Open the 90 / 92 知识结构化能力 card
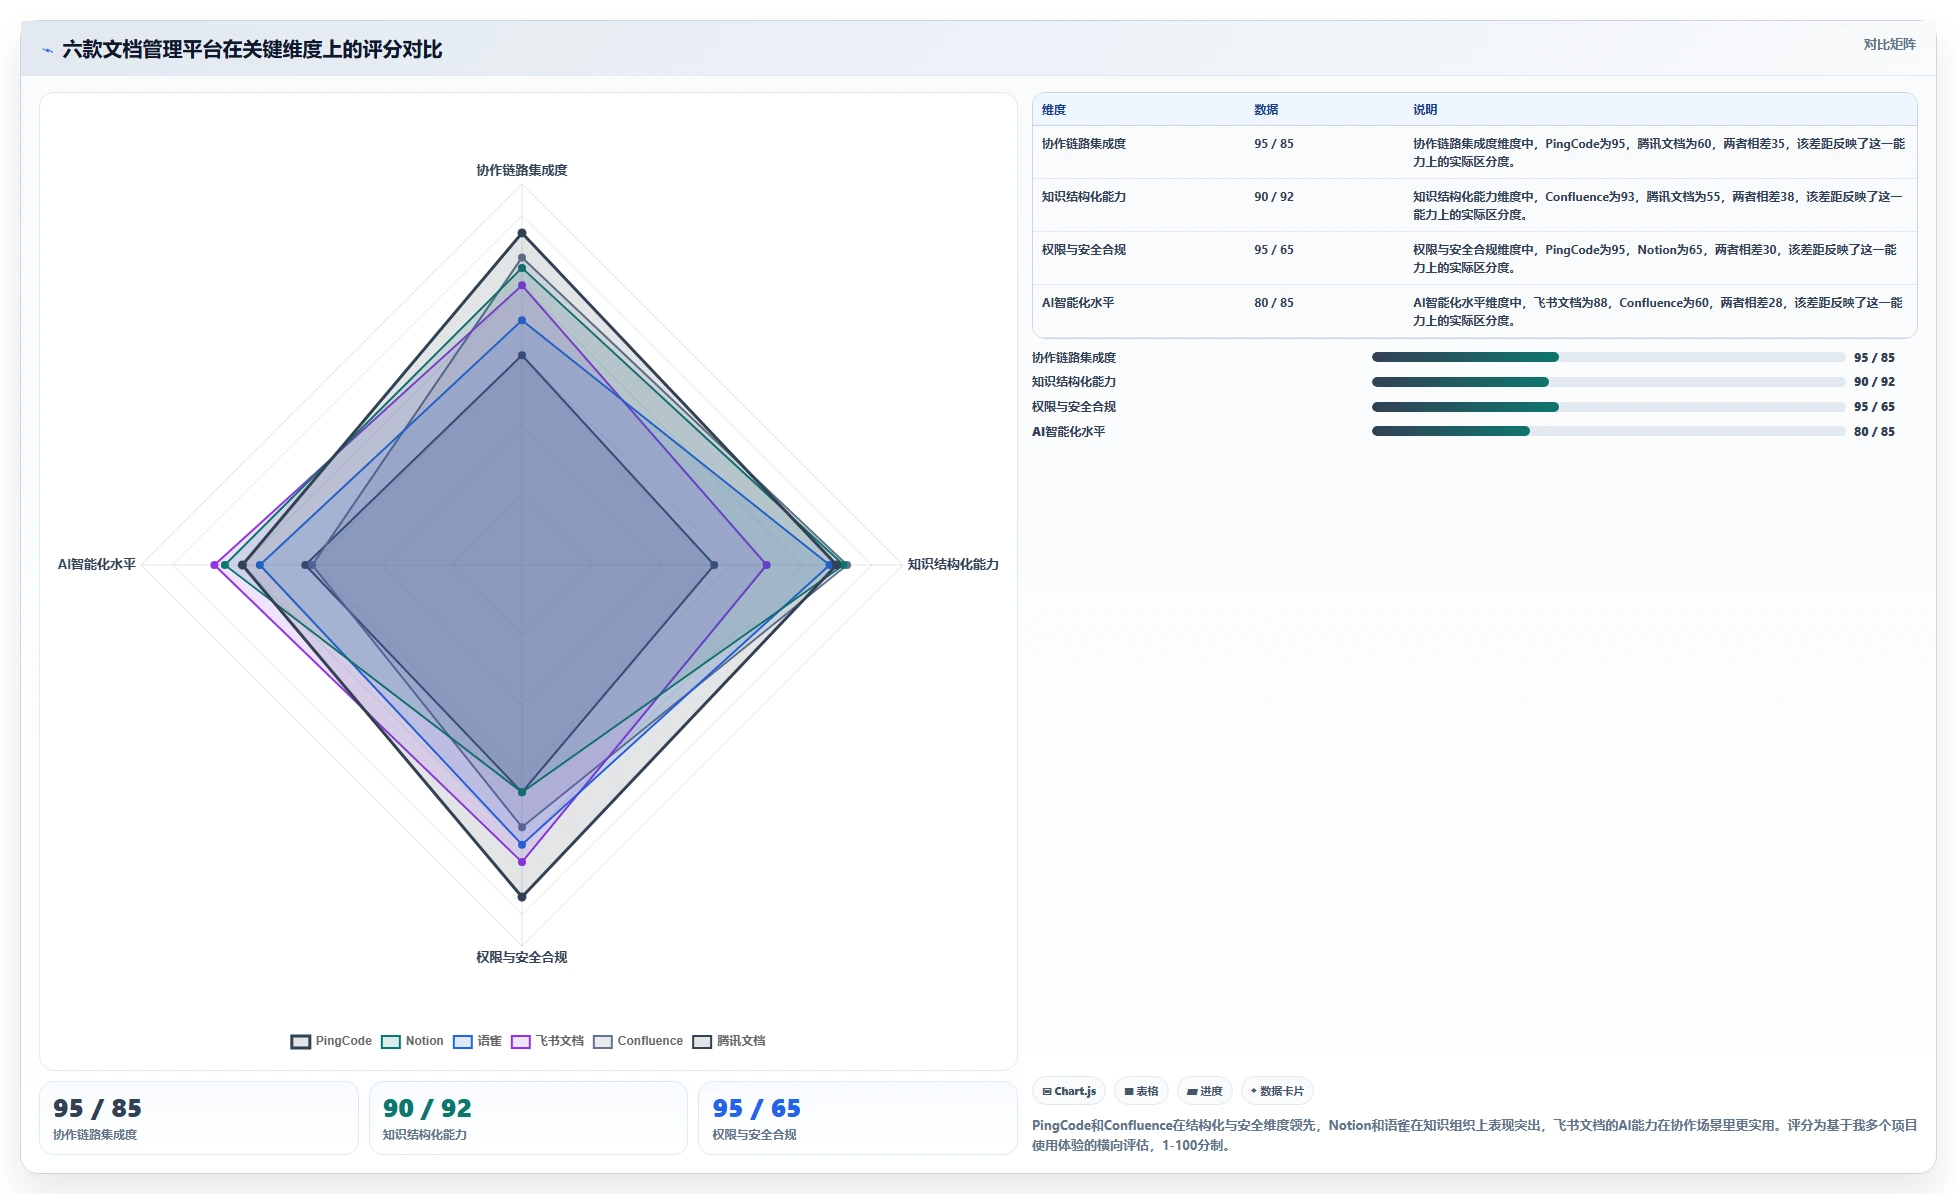The width and height of the screenshot is (1957, 1194). click(x=528, y=1118)
